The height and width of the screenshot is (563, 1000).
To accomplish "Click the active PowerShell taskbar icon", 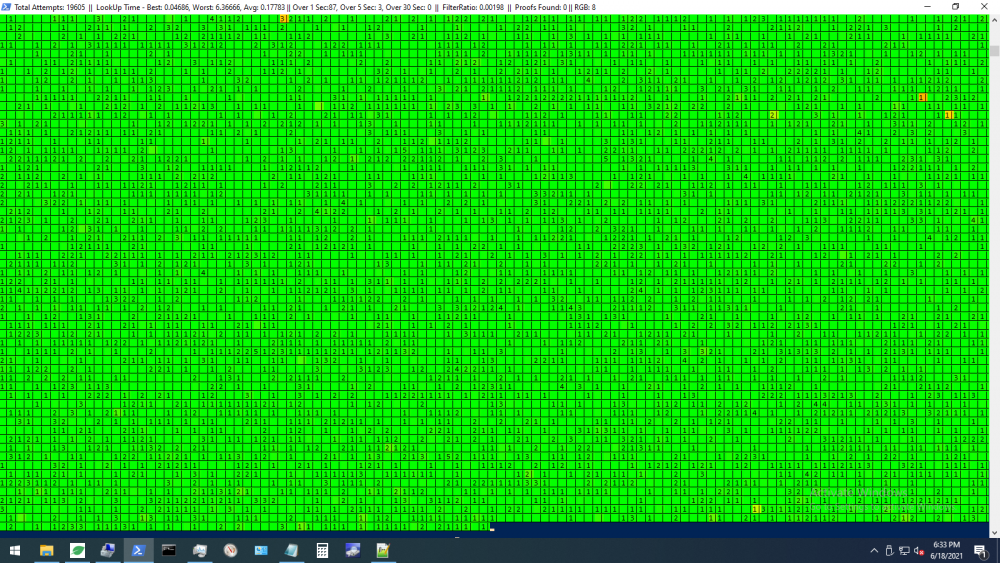I will pyautogui.click(x=138, y=550).
